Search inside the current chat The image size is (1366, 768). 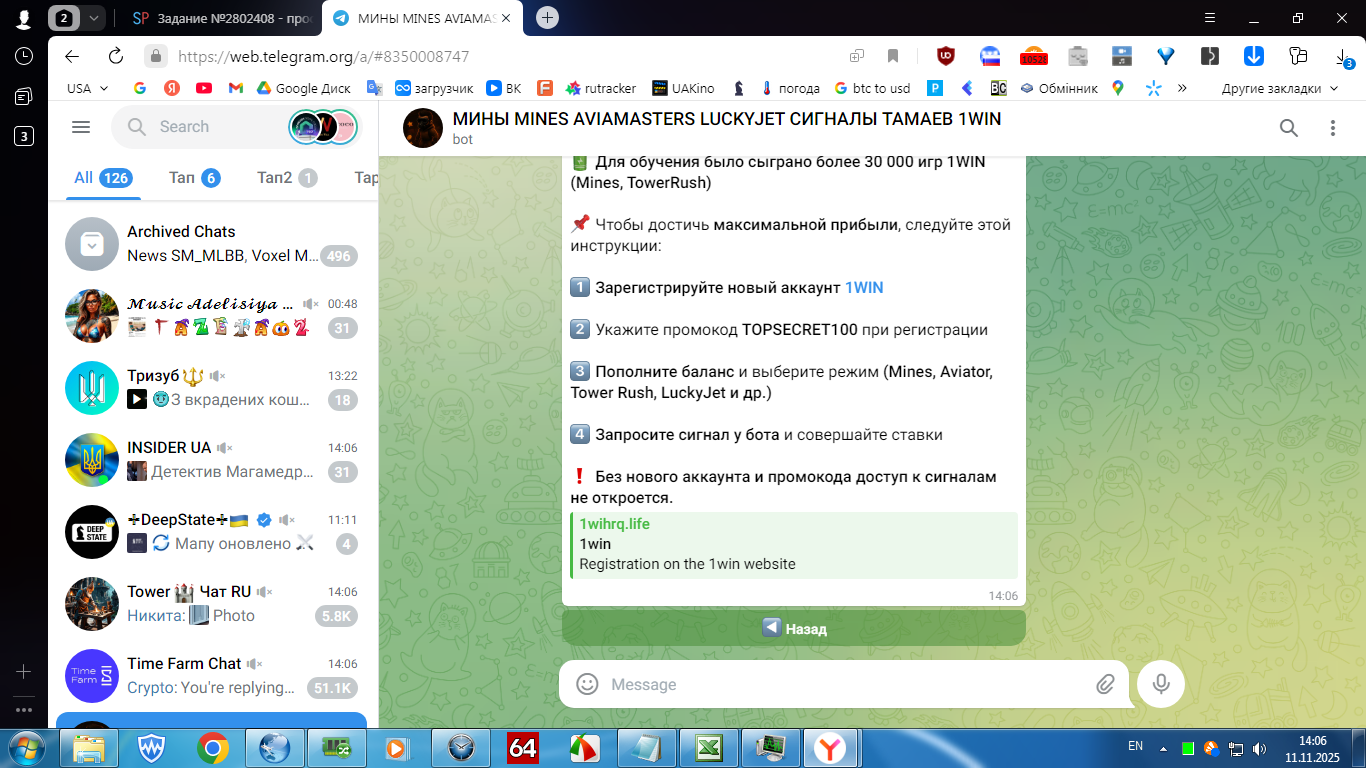(1289, 128)
